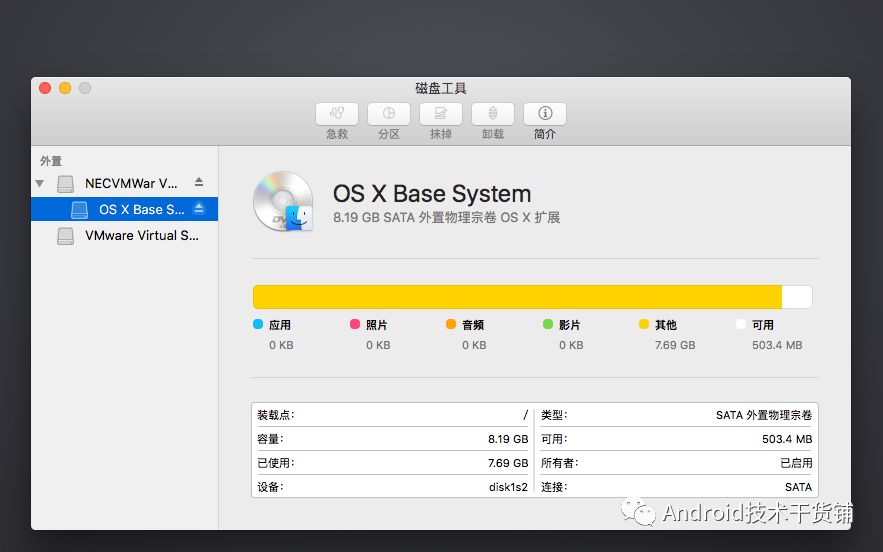Click the OS X Base volume sidebar icon
The image size is (883, 552).
pyautogui.click(x=79, y=210)
